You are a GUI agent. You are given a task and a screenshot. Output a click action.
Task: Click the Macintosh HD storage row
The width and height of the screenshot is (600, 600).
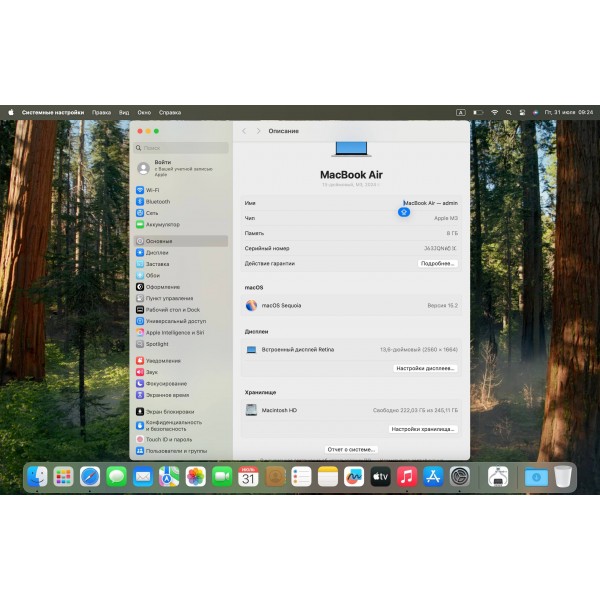[351, 410]
